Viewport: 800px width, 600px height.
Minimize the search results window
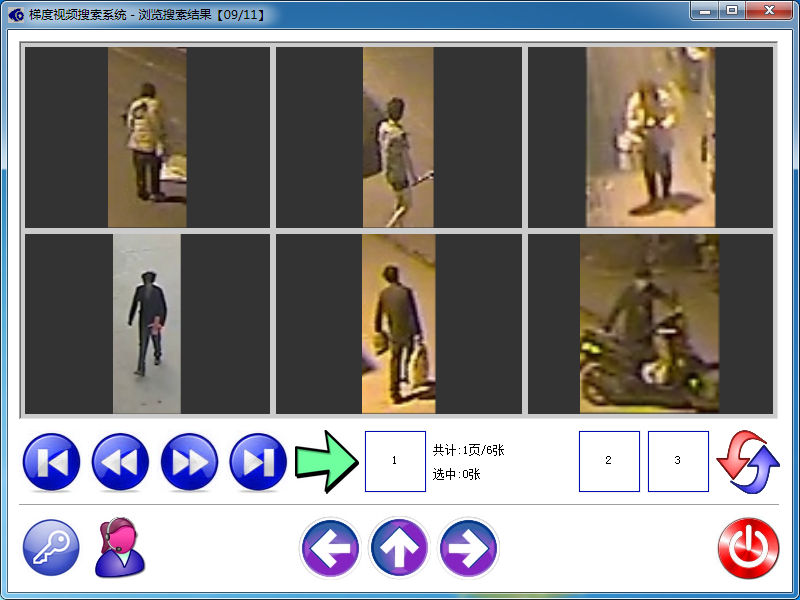pyautogui.click(x=706, y=10)
